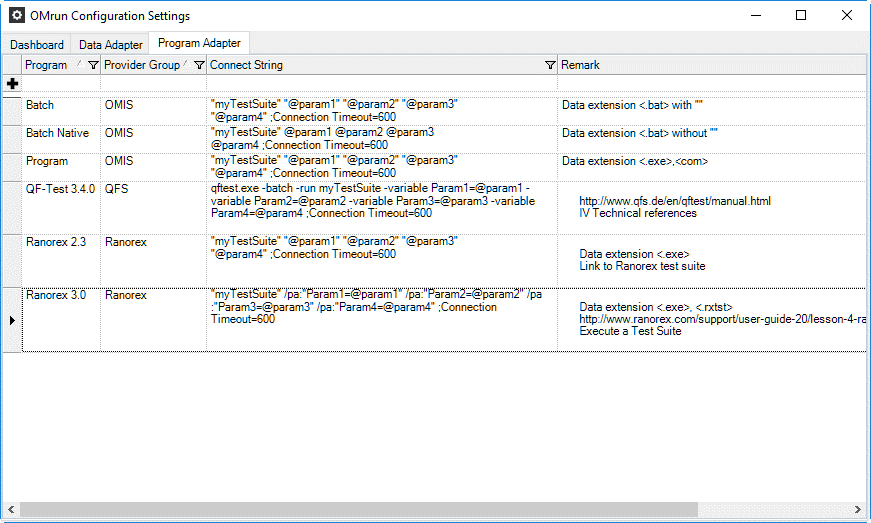Click the Ranorex provider cell in Ranorex 3.0 row
The width and height of the screenshot is (871, 523).
pos(153,319)
